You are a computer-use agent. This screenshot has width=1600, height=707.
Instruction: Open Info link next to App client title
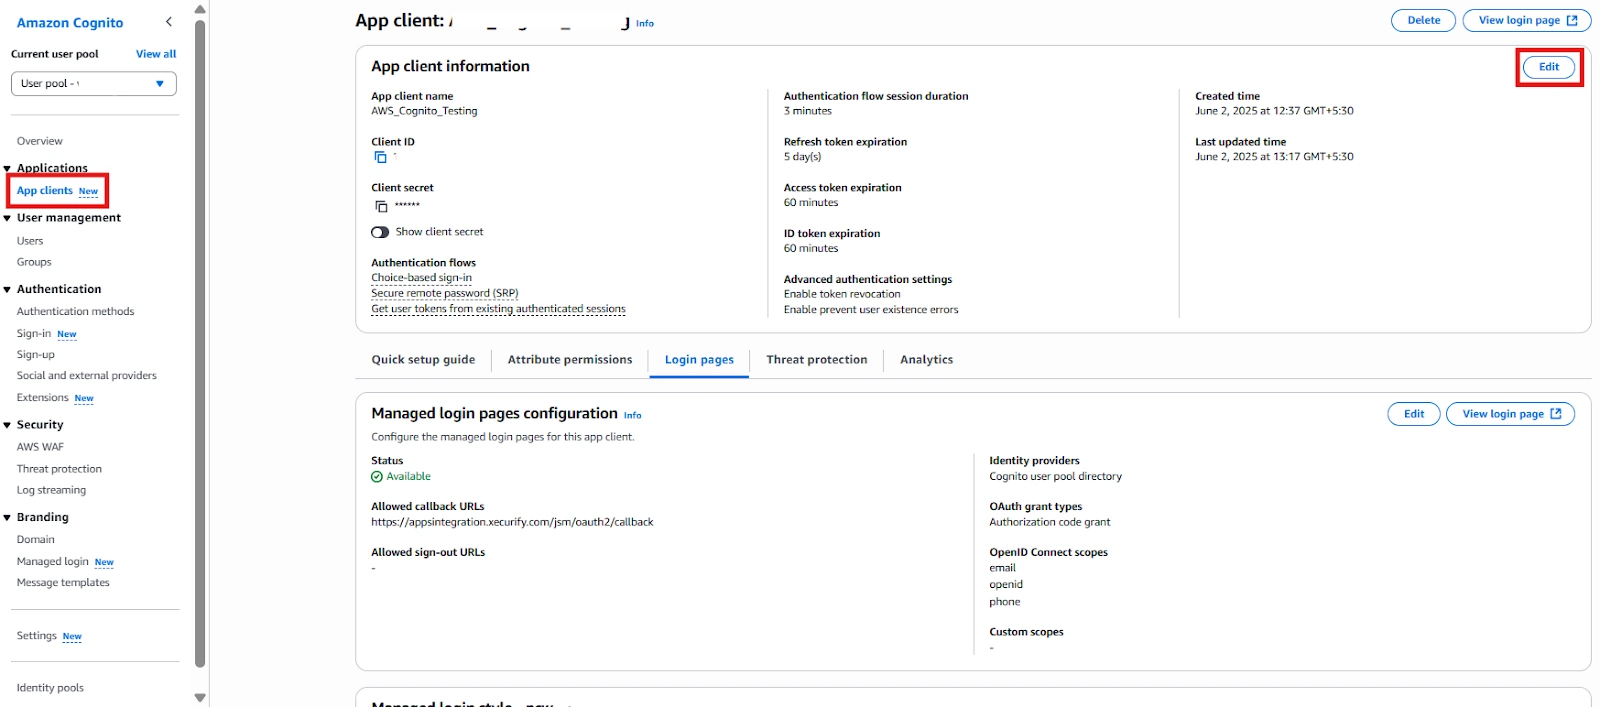pos(645,23)
